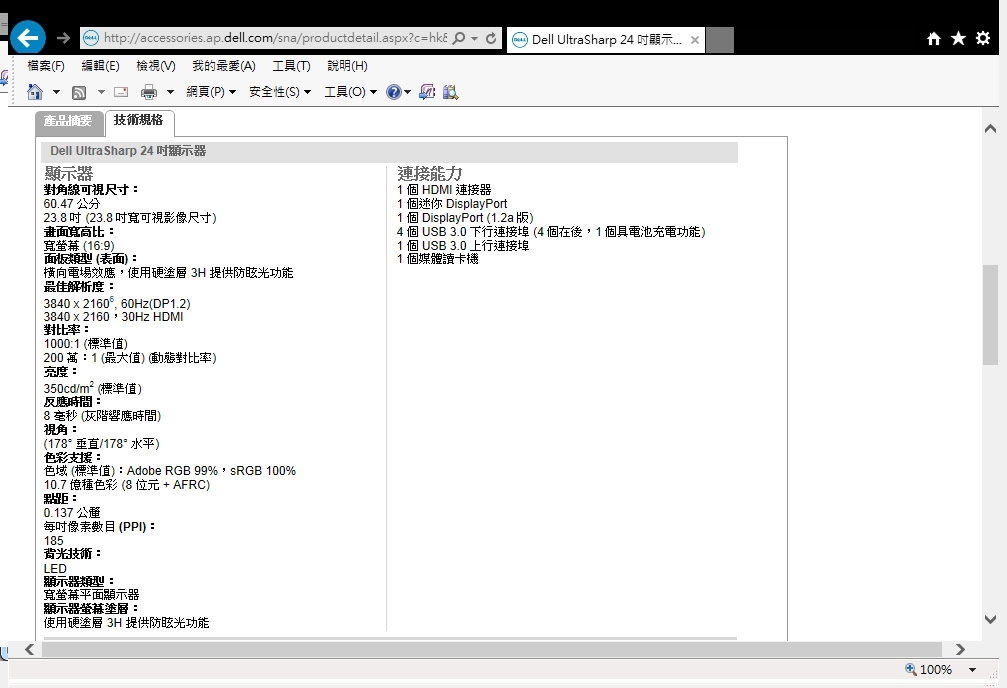Click the Dell site icon in the address bar
The width and height of the screenshot is (1007, 688).
(x=91, y=38)
